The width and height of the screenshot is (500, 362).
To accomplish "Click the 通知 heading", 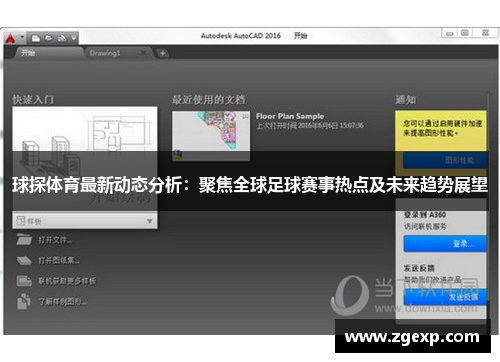I will (405, 99).
